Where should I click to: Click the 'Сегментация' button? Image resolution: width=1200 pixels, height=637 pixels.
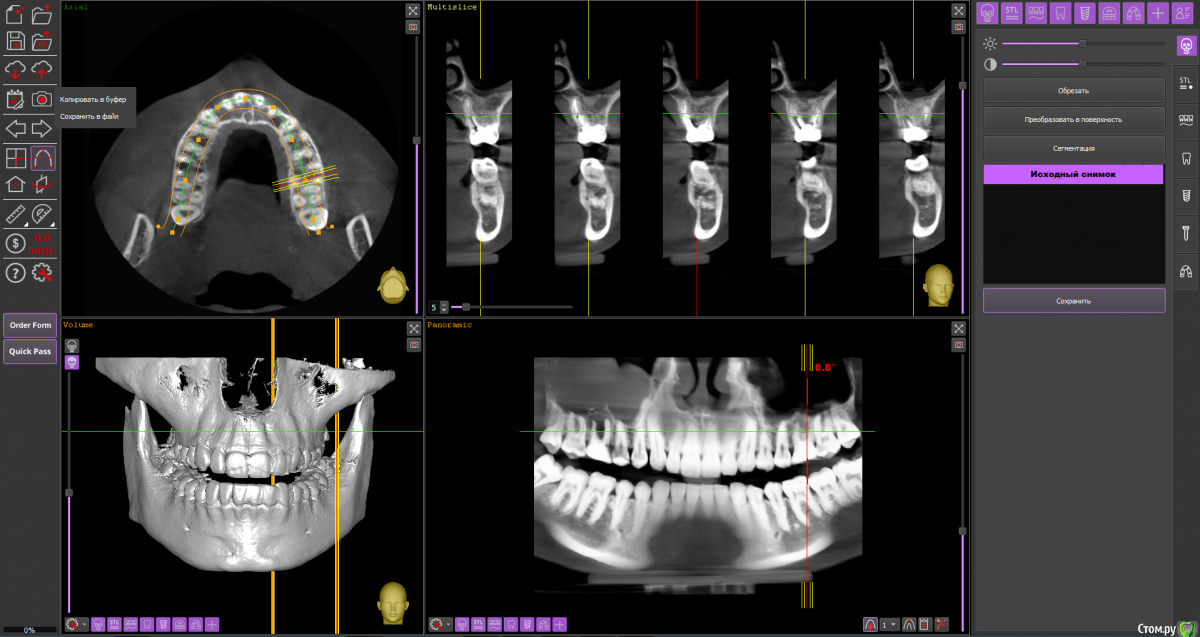pyautogui.click(x=1074, y=148)
